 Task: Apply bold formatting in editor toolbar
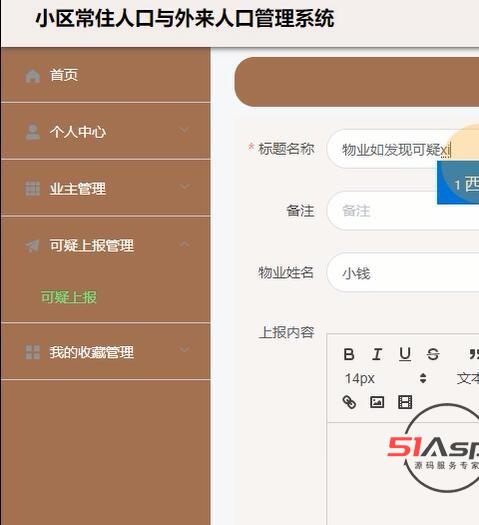pos(349,354)
